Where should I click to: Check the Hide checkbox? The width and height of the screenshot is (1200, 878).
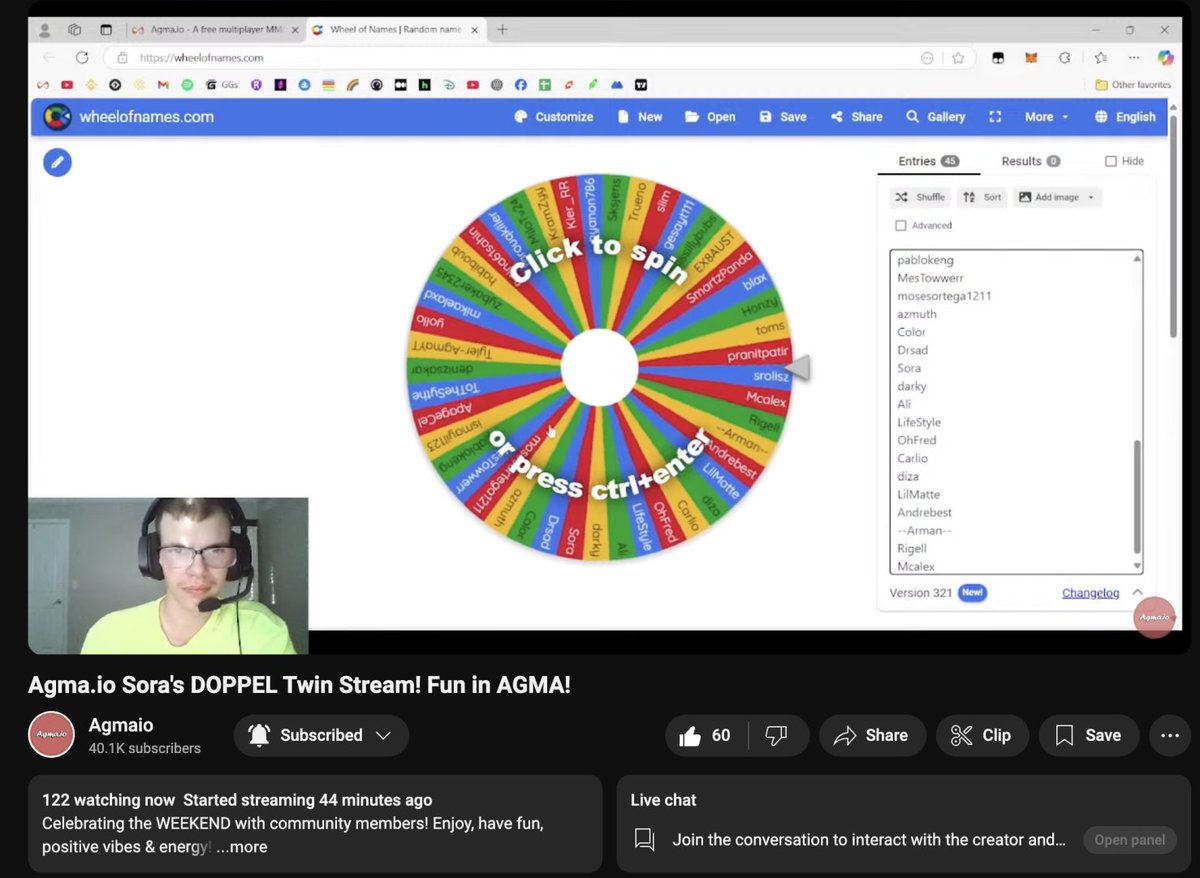pos(1111,161)
